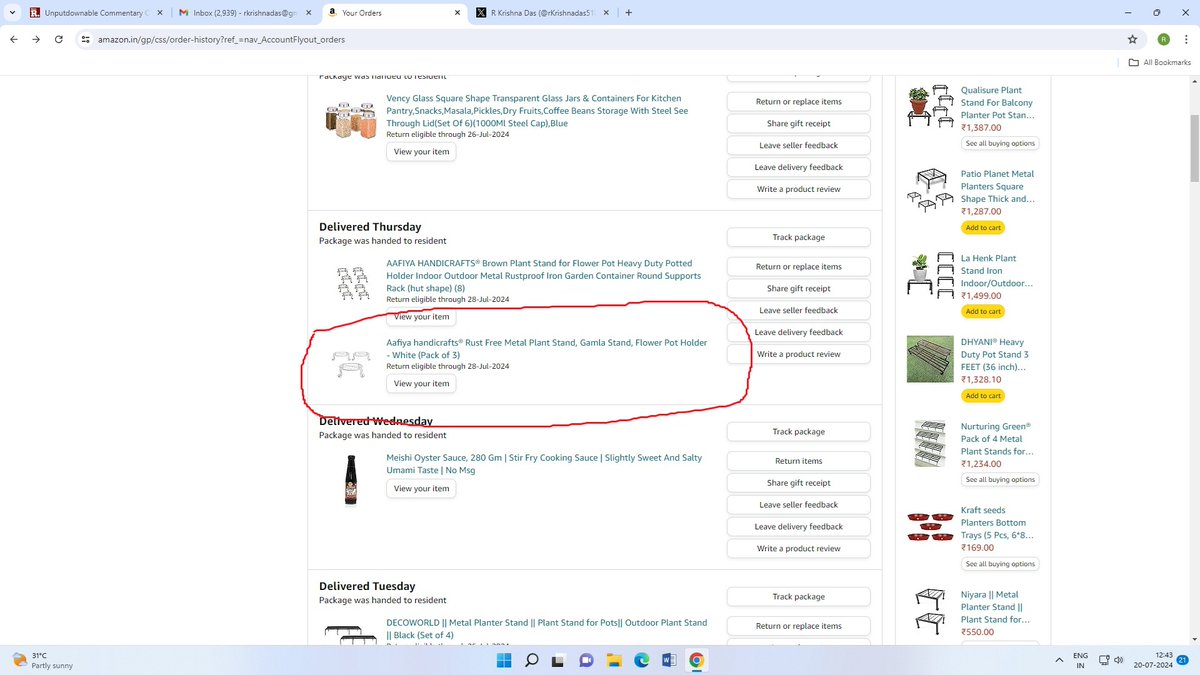
Task: See all buying options for Kraft seeds trays
Action: tap(1000, 564)
